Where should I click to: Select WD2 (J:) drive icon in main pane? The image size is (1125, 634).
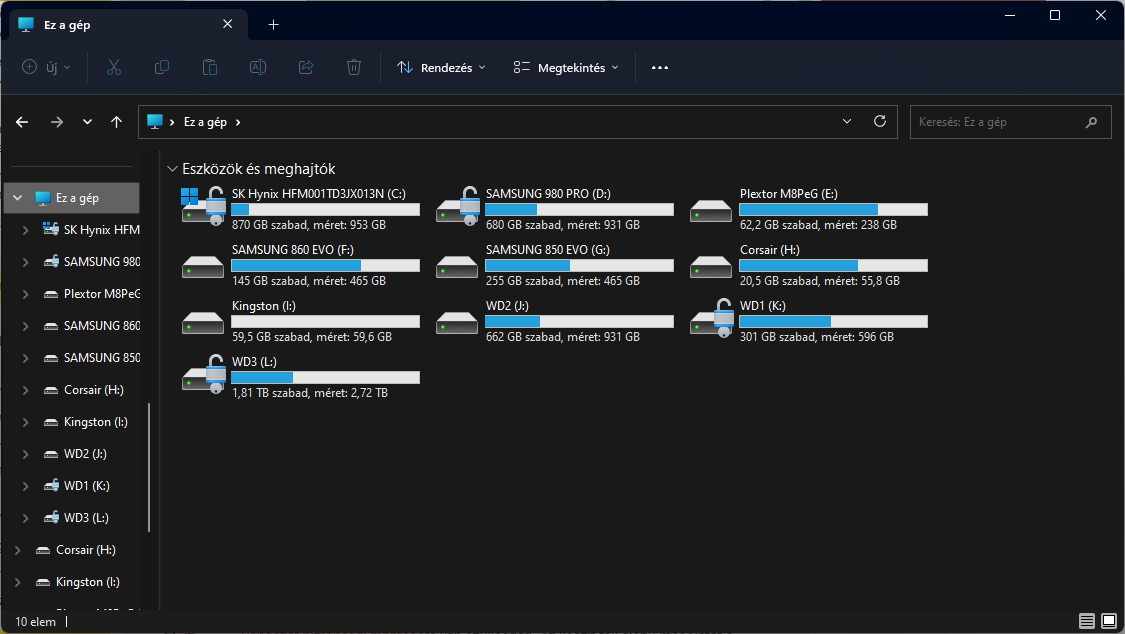pyautogui.click(x=457, y=323)
